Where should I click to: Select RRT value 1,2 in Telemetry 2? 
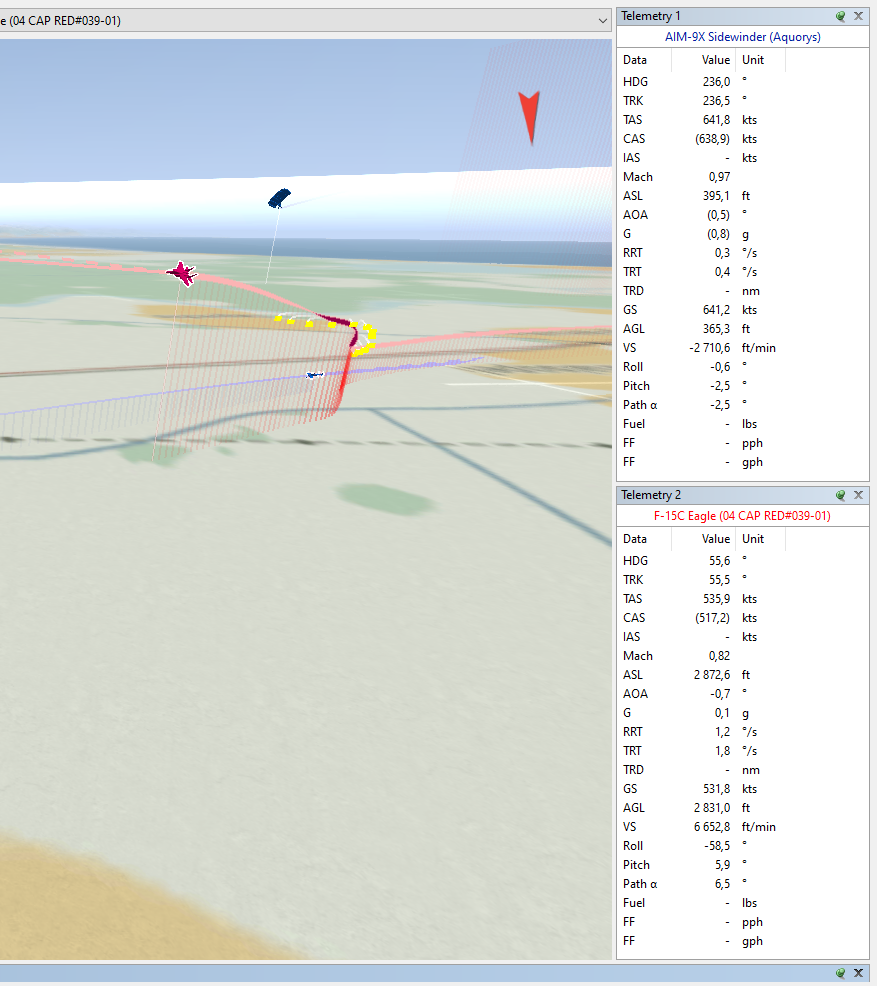pos(722,732)
